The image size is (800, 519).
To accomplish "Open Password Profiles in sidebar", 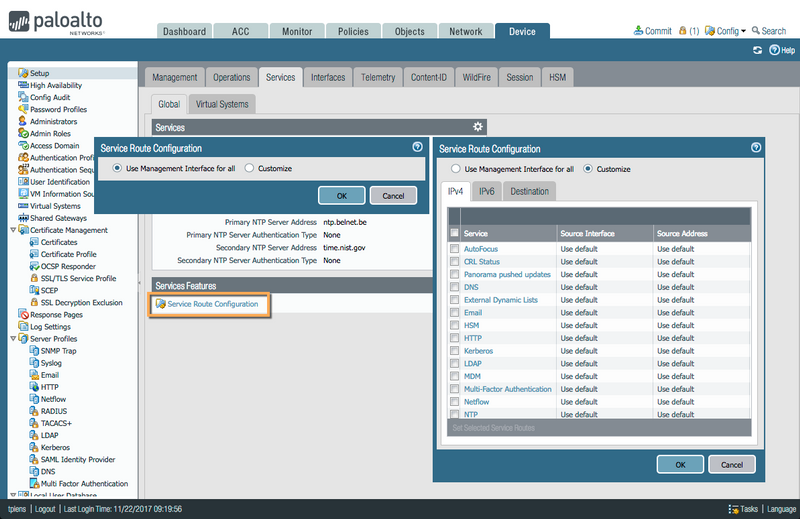I will (x=58, y=109).
